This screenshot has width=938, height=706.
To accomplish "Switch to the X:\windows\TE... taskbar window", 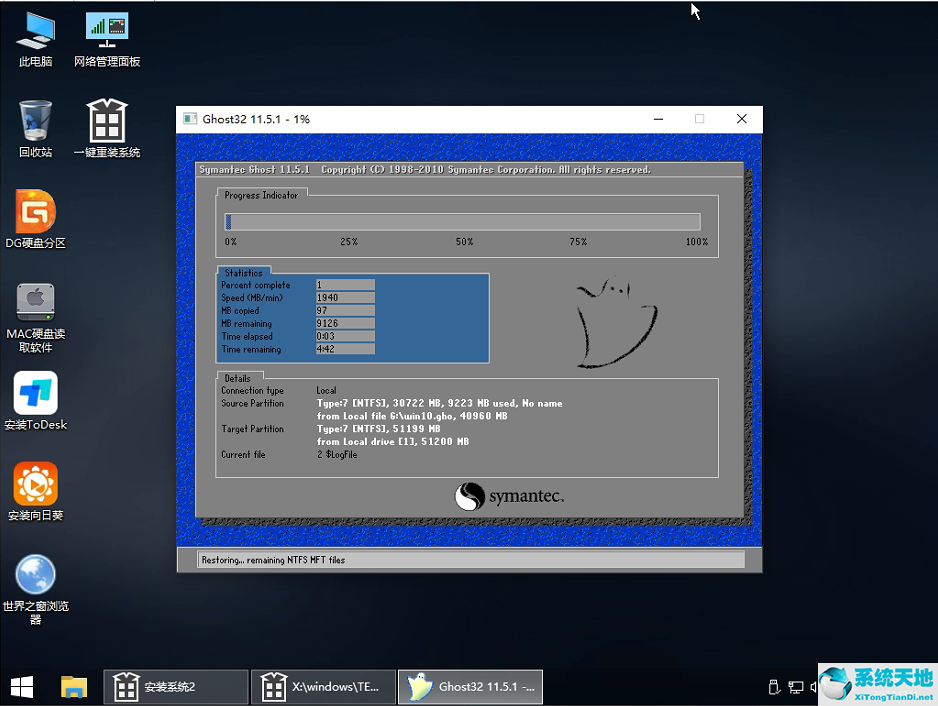I will [322, 687].
